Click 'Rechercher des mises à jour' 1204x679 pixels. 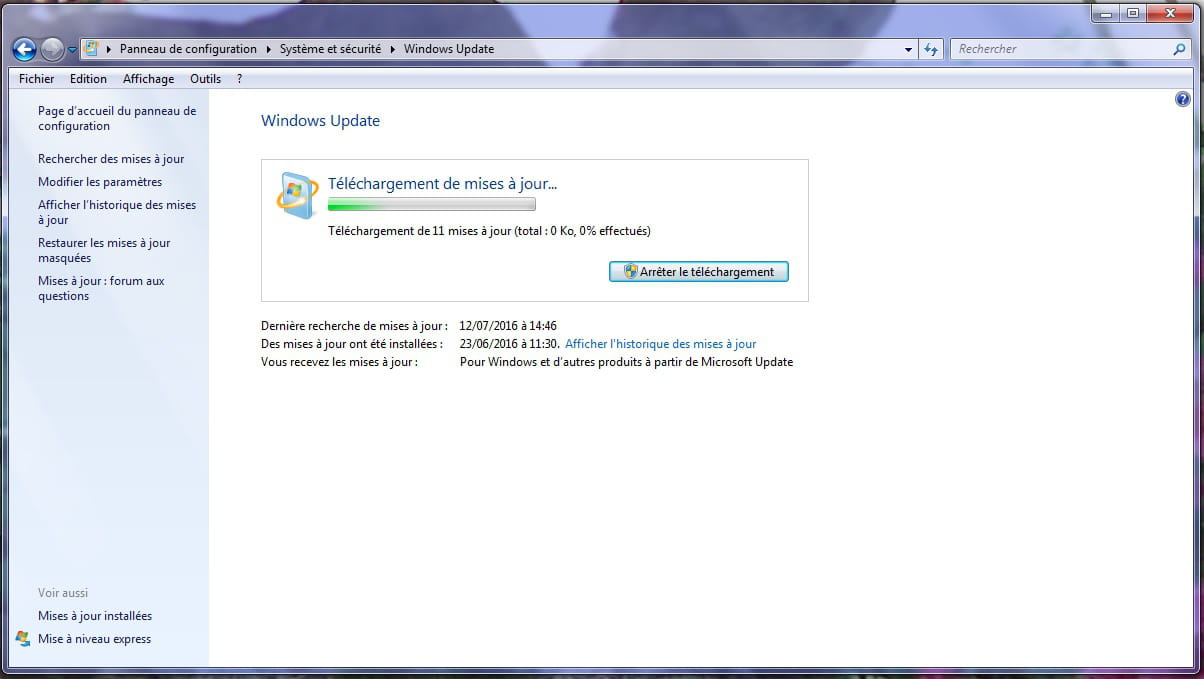point(111,159)
